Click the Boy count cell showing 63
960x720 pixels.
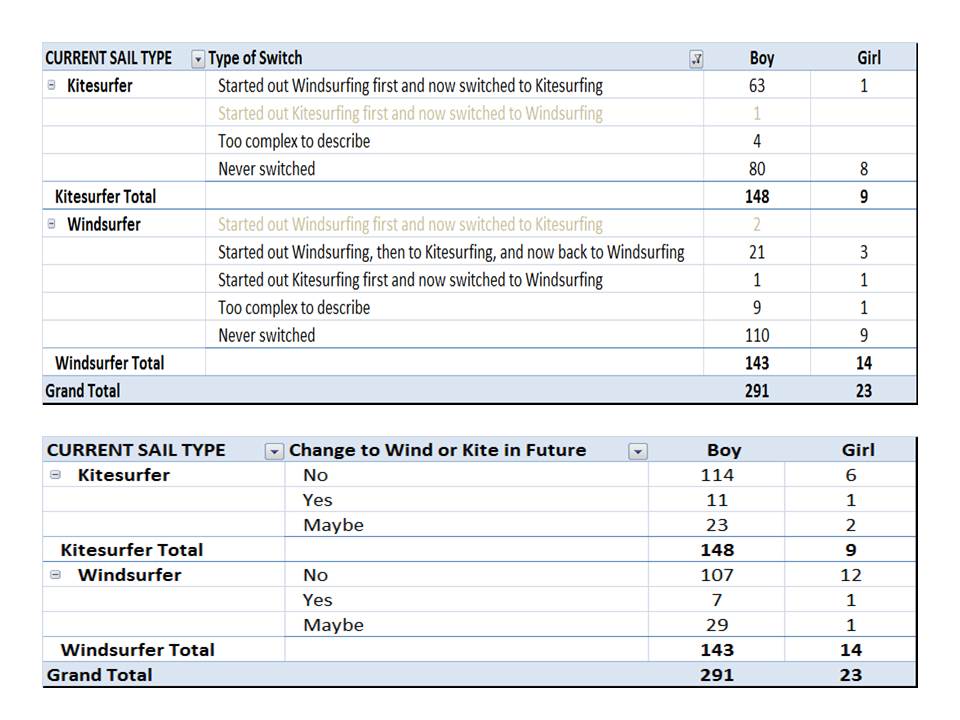pyautogui.click(x=757, y=86)
